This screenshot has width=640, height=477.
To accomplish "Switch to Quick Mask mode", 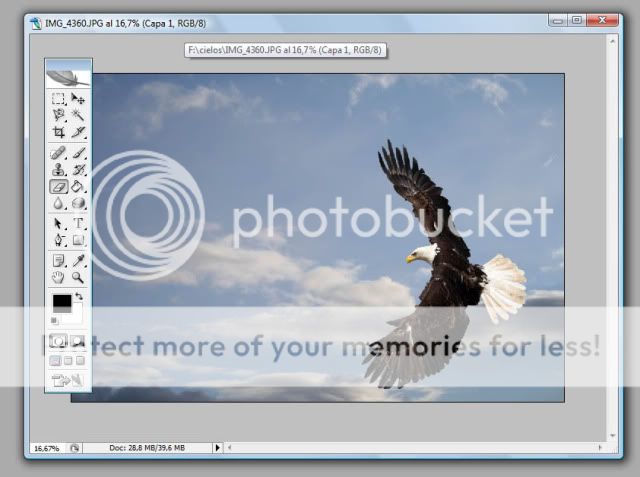I will (78, 341).
